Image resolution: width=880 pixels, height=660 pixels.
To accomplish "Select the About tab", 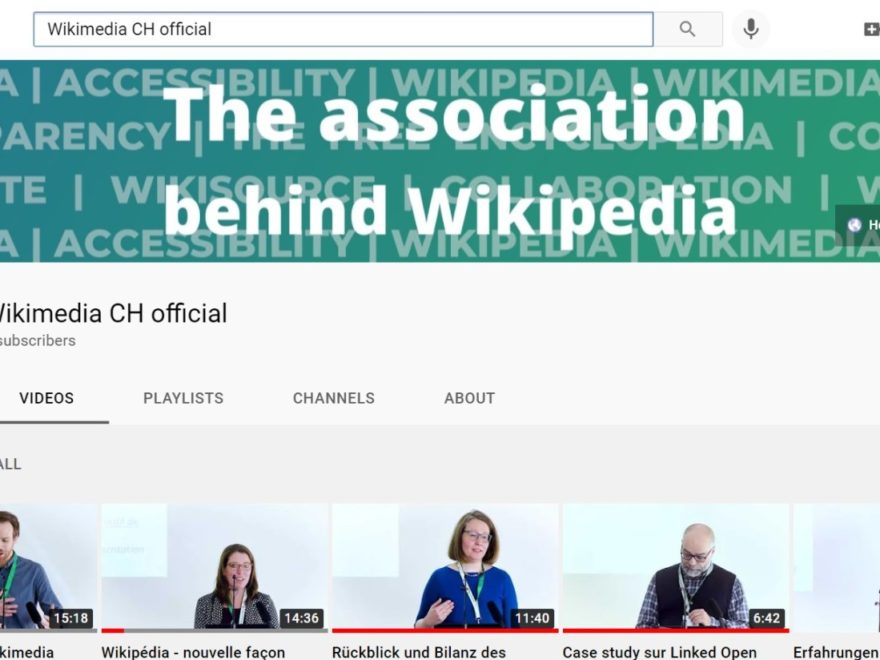I will (x=469, y=398).
